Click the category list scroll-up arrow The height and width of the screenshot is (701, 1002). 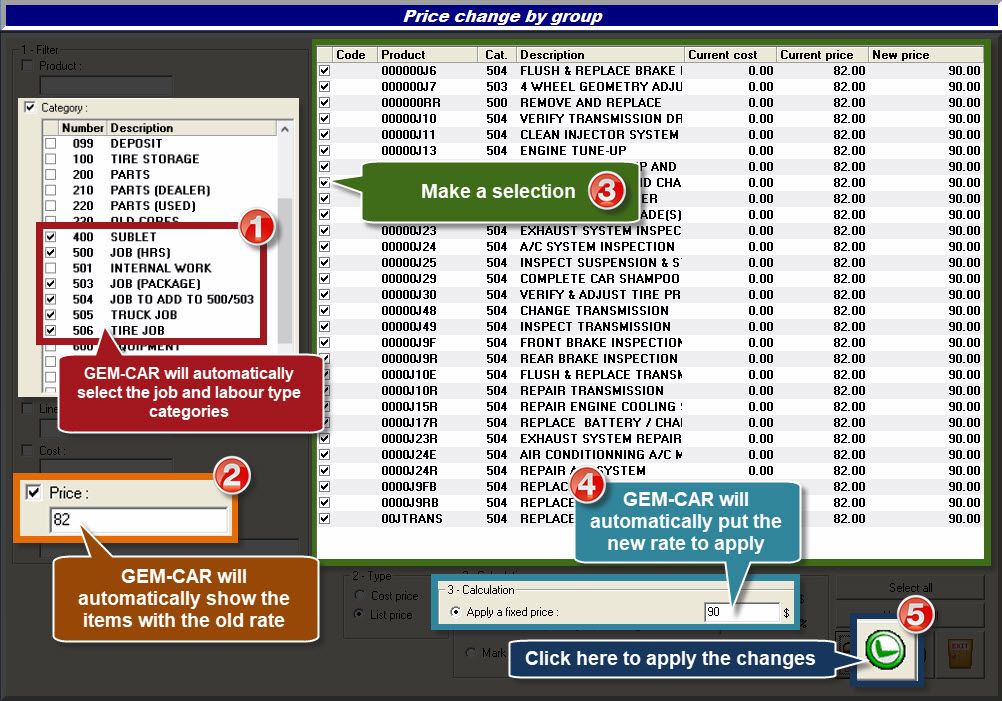click(x=285, y=128)
